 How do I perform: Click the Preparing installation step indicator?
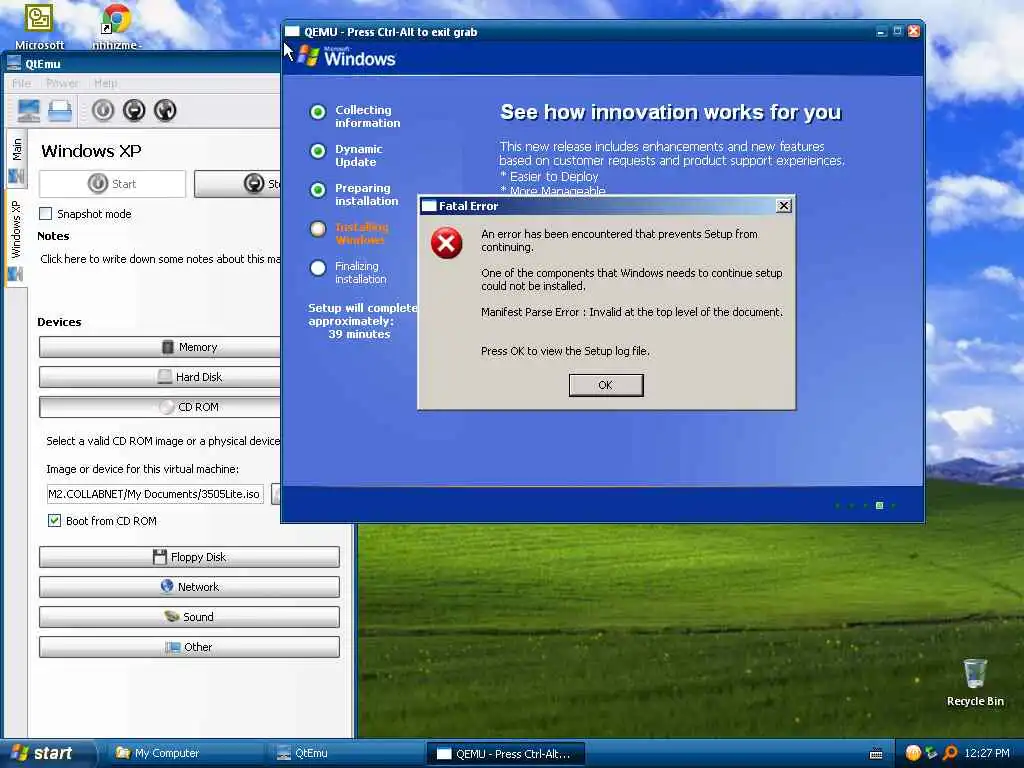pyautogui.click(x=318, y=190)
